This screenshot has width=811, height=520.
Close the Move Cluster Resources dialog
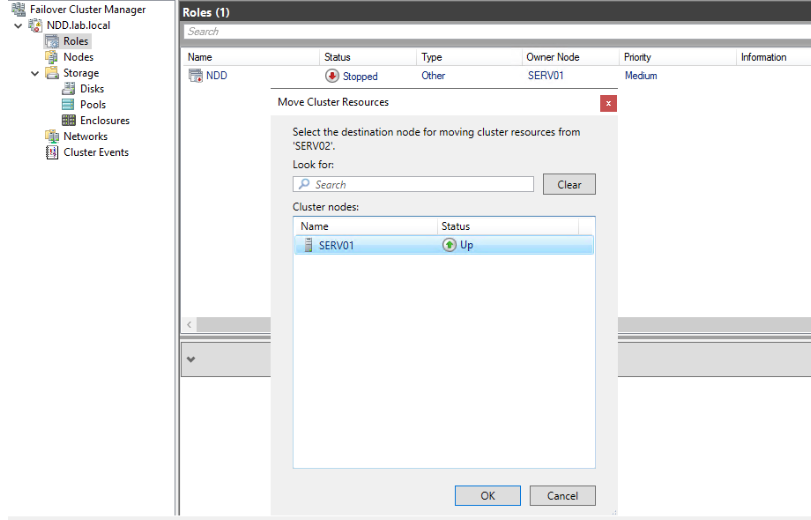(x=608, y=103)
